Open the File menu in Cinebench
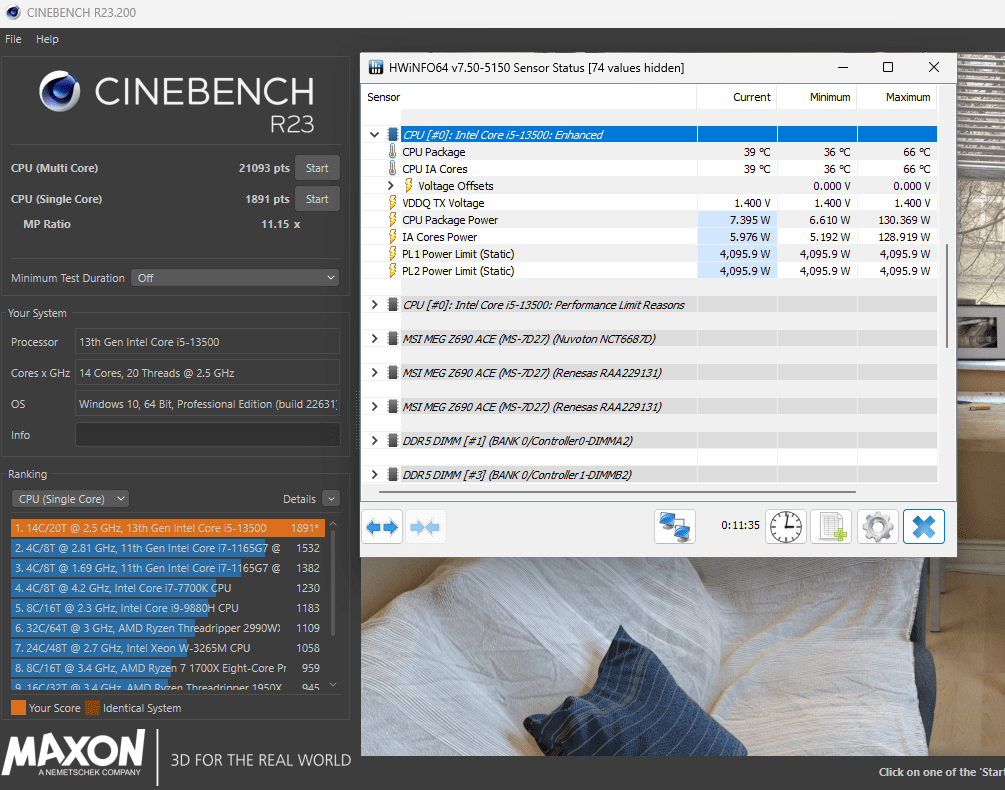 [13, 39]
